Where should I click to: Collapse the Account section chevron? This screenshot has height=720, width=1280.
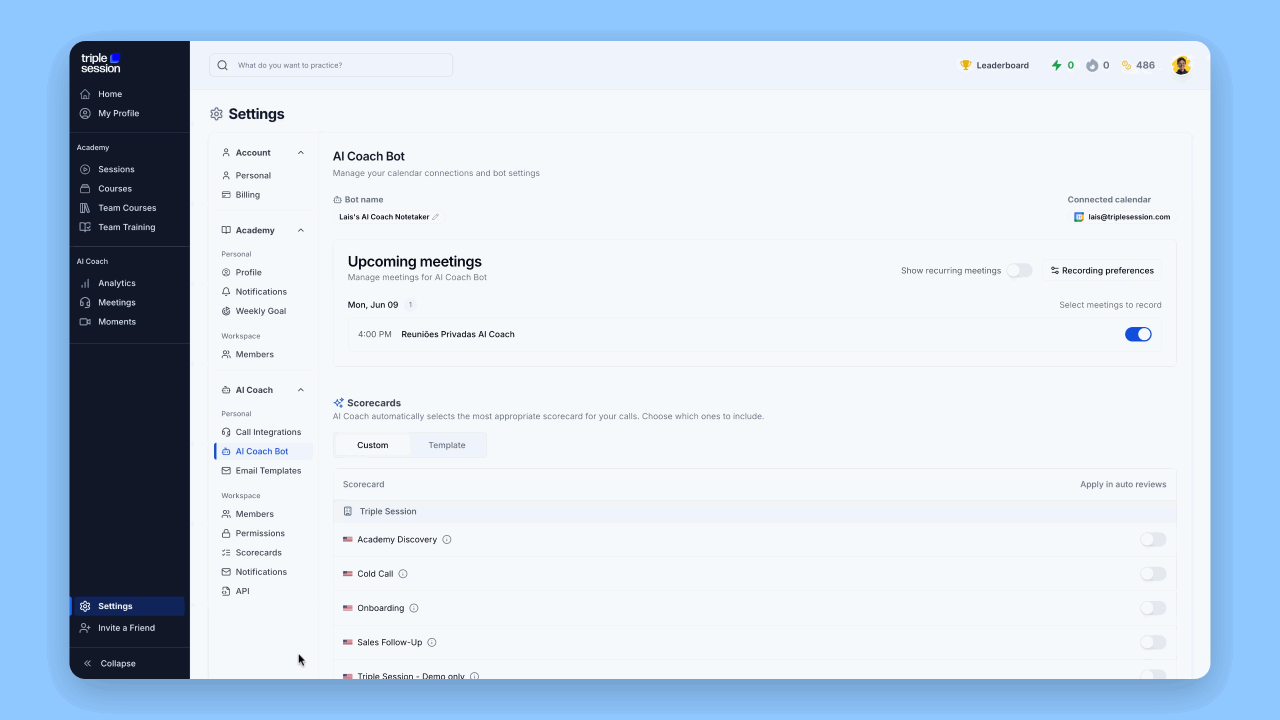[x=301, y=153]
